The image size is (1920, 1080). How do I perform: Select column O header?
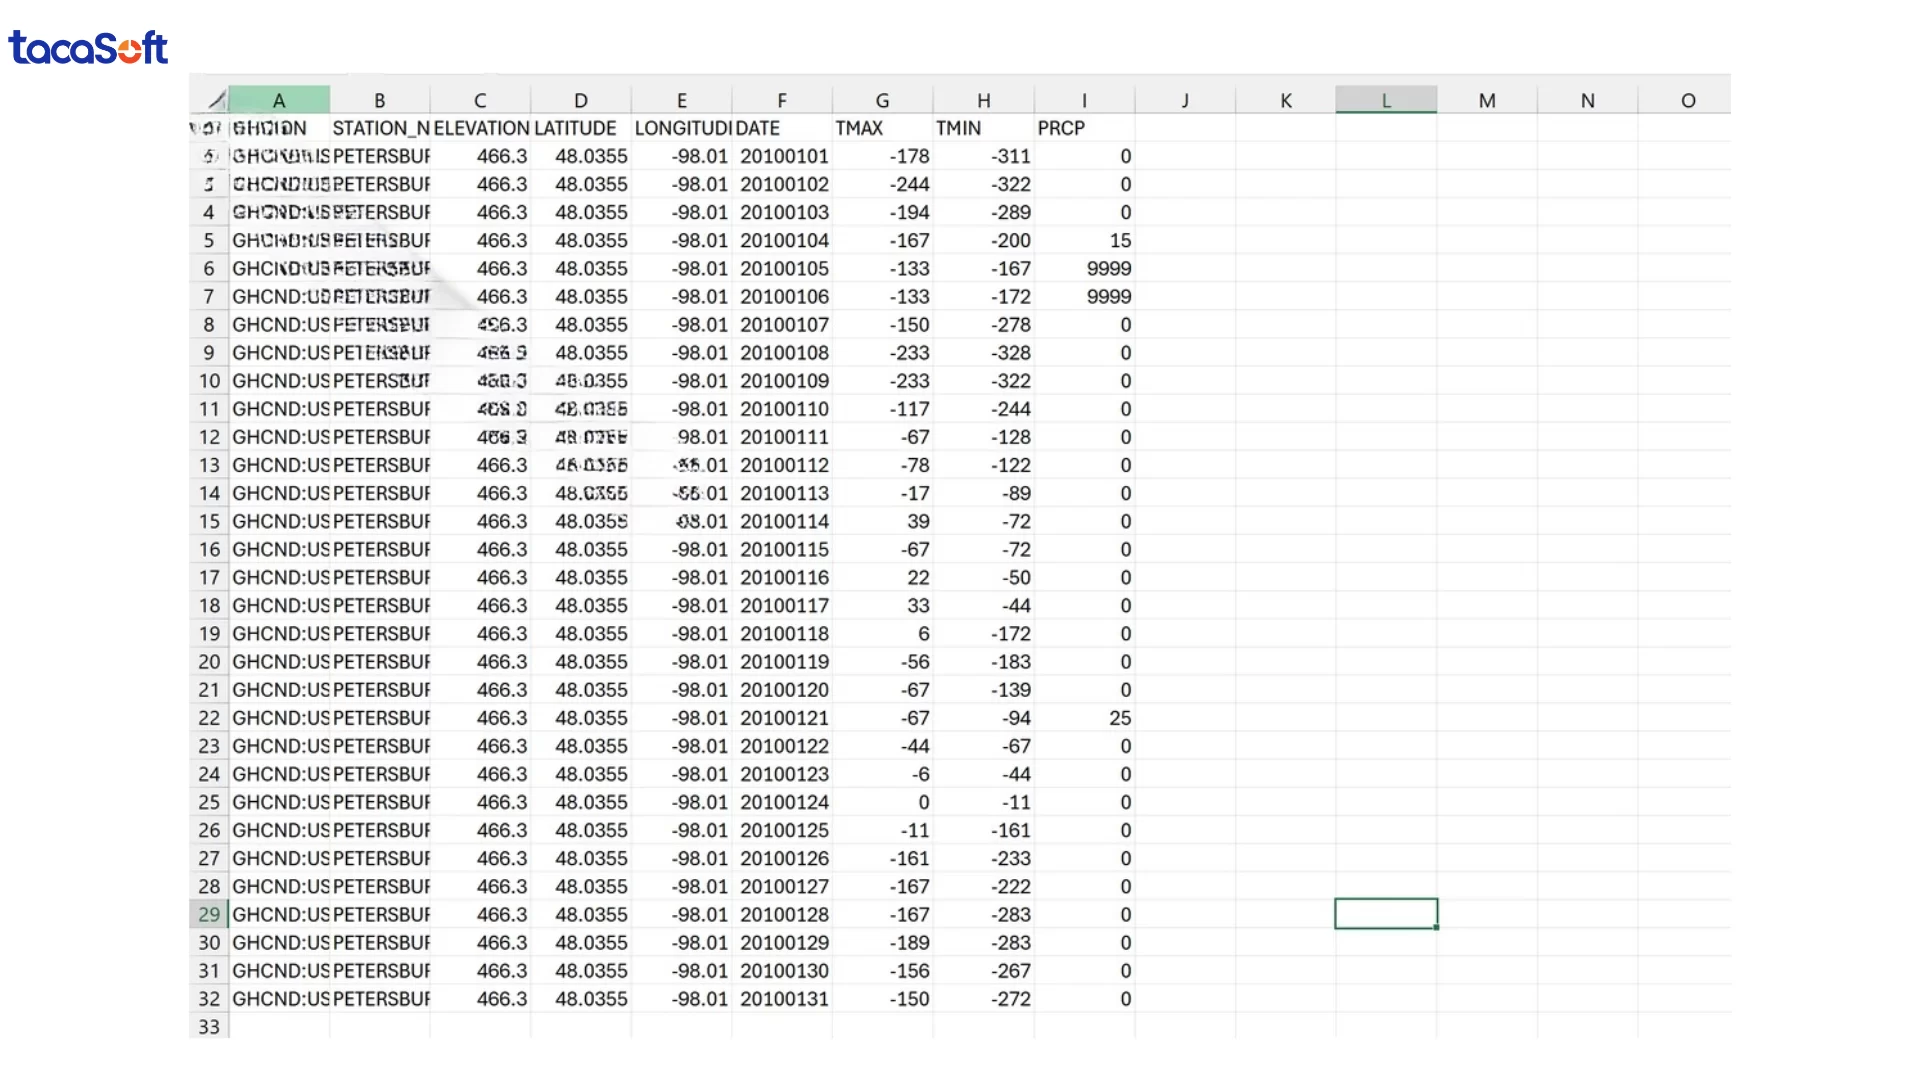click(x=1688, y=100)
